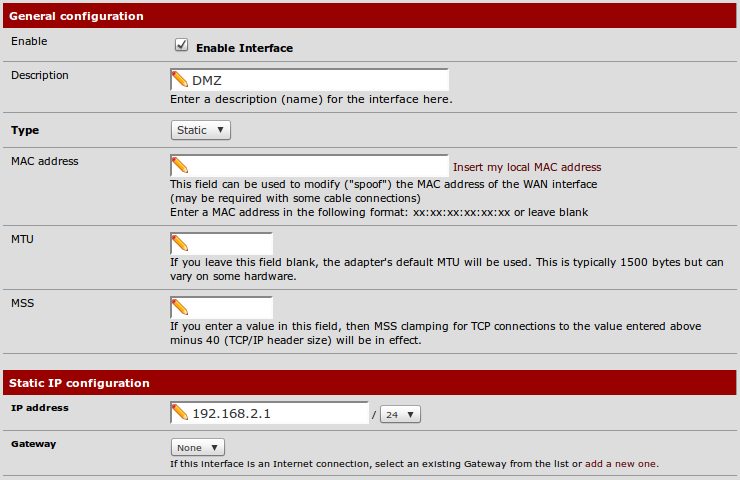The width and height of the screenshot is (740, 480).
Task: Open the Type dropdown showing Static
Action: point(200,130)
